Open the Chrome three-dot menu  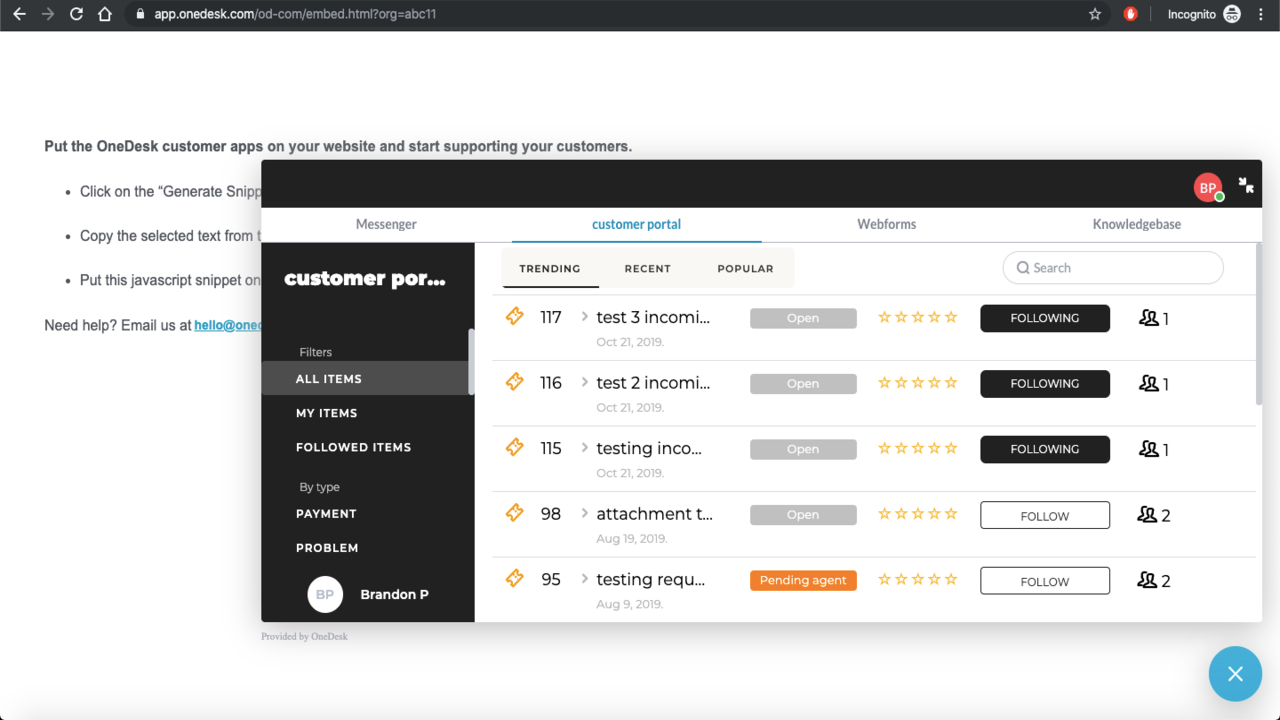point(1261,14)
